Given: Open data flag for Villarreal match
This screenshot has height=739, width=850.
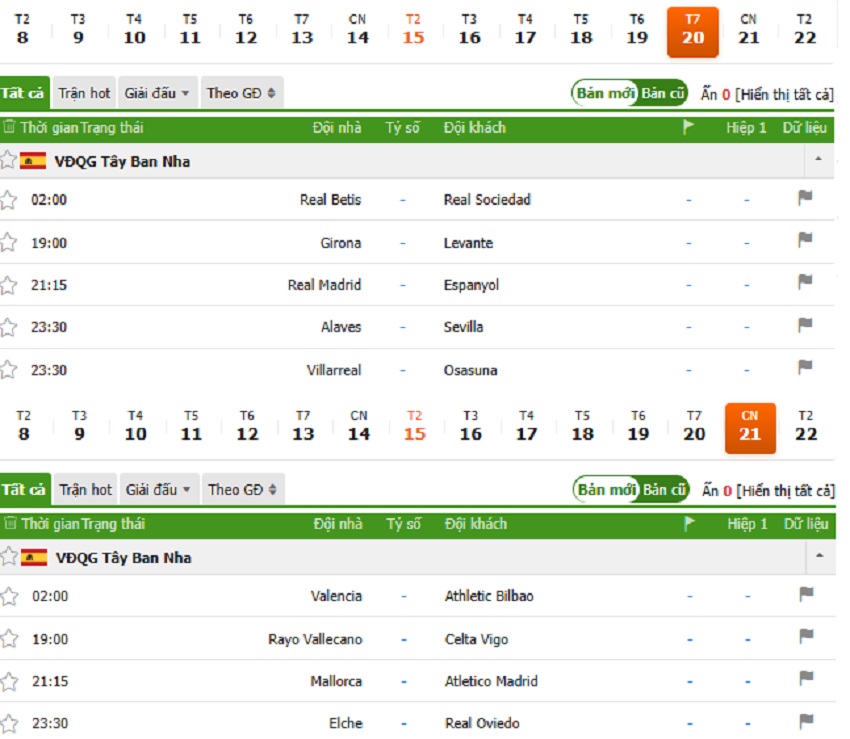Looking at the screenshot, I should pyautogui.click(x=805, y=367).
